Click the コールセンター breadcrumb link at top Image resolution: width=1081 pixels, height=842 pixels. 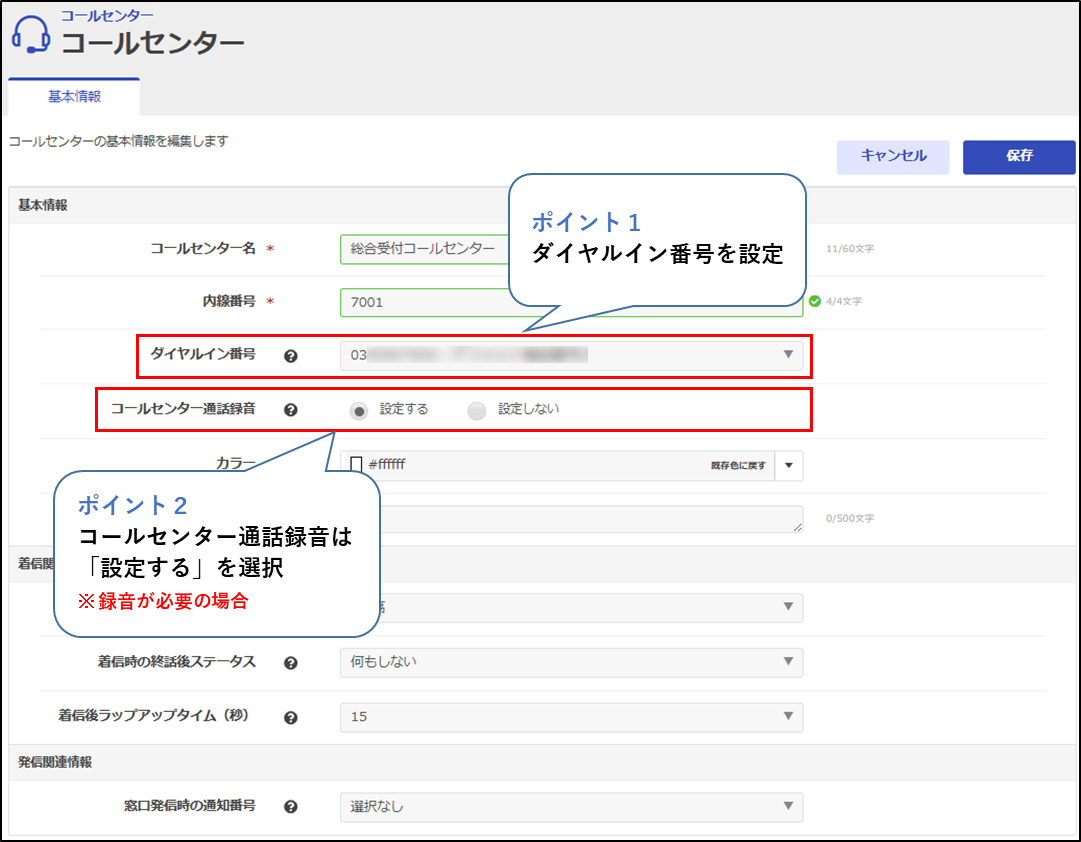[107, 16]
